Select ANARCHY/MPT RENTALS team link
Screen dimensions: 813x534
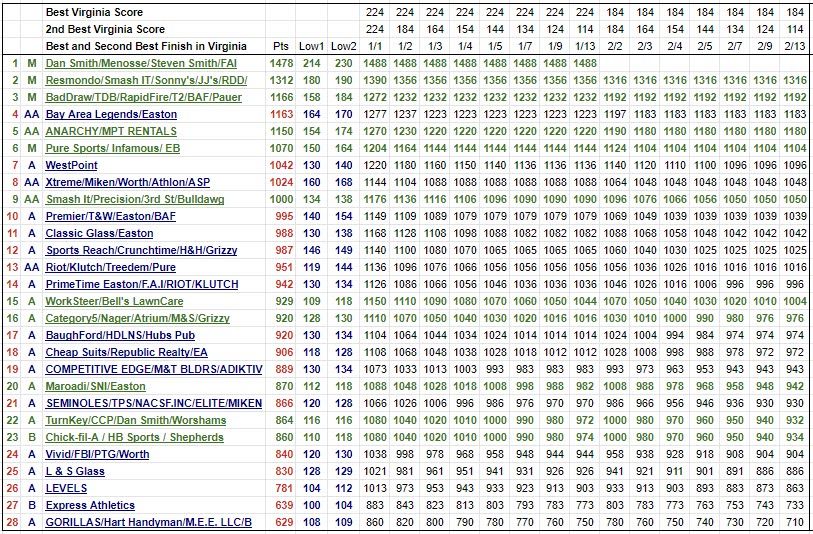click(x=111, y=132)
